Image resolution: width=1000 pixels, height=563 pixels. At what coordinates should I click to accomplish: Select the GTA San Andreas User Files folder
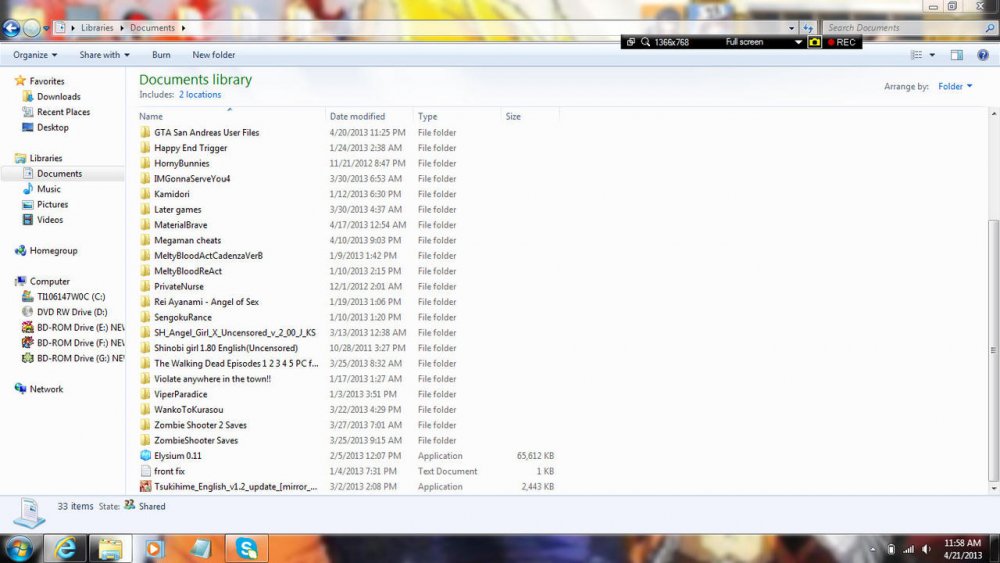(206, 132)
